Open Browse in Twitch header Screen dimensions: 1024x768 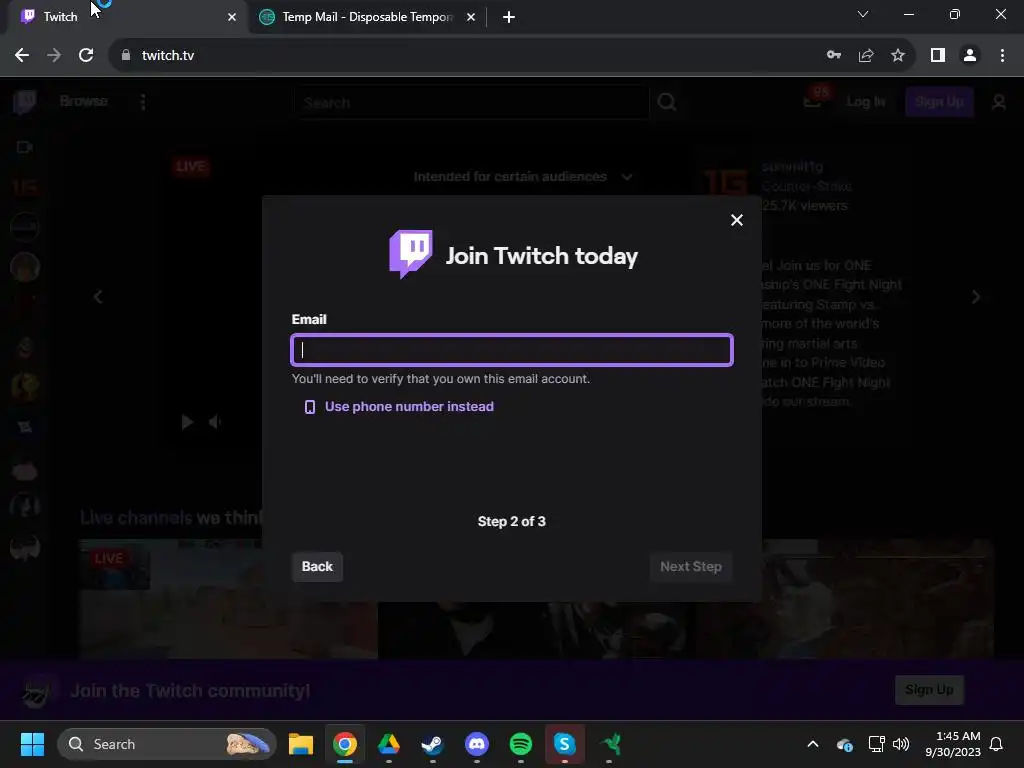click(x=84, y=101)
